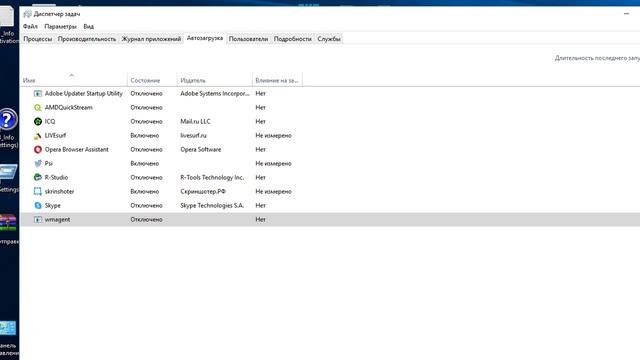Click the Mail.ru LLC publisher cell
Screen dimensions: 640x360
click(195, 122)
